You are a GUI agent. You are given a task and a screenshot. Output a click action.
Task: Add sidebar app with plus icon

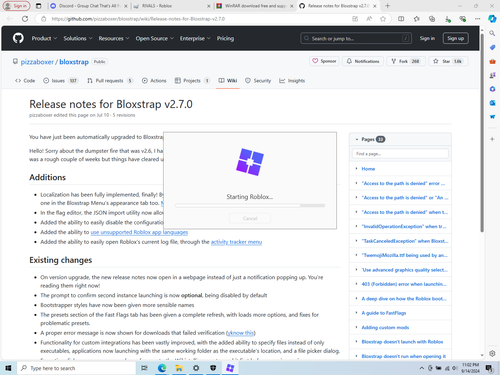click(x=492, y=139)
